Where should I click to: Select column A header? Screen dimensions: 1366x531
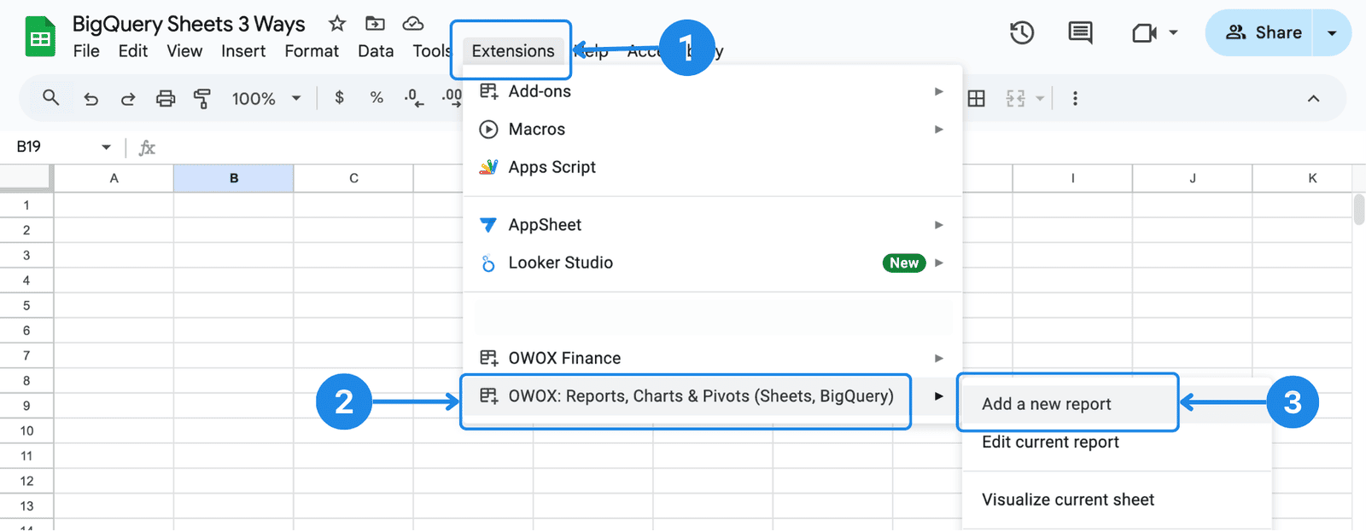click(x=114, y=178)
